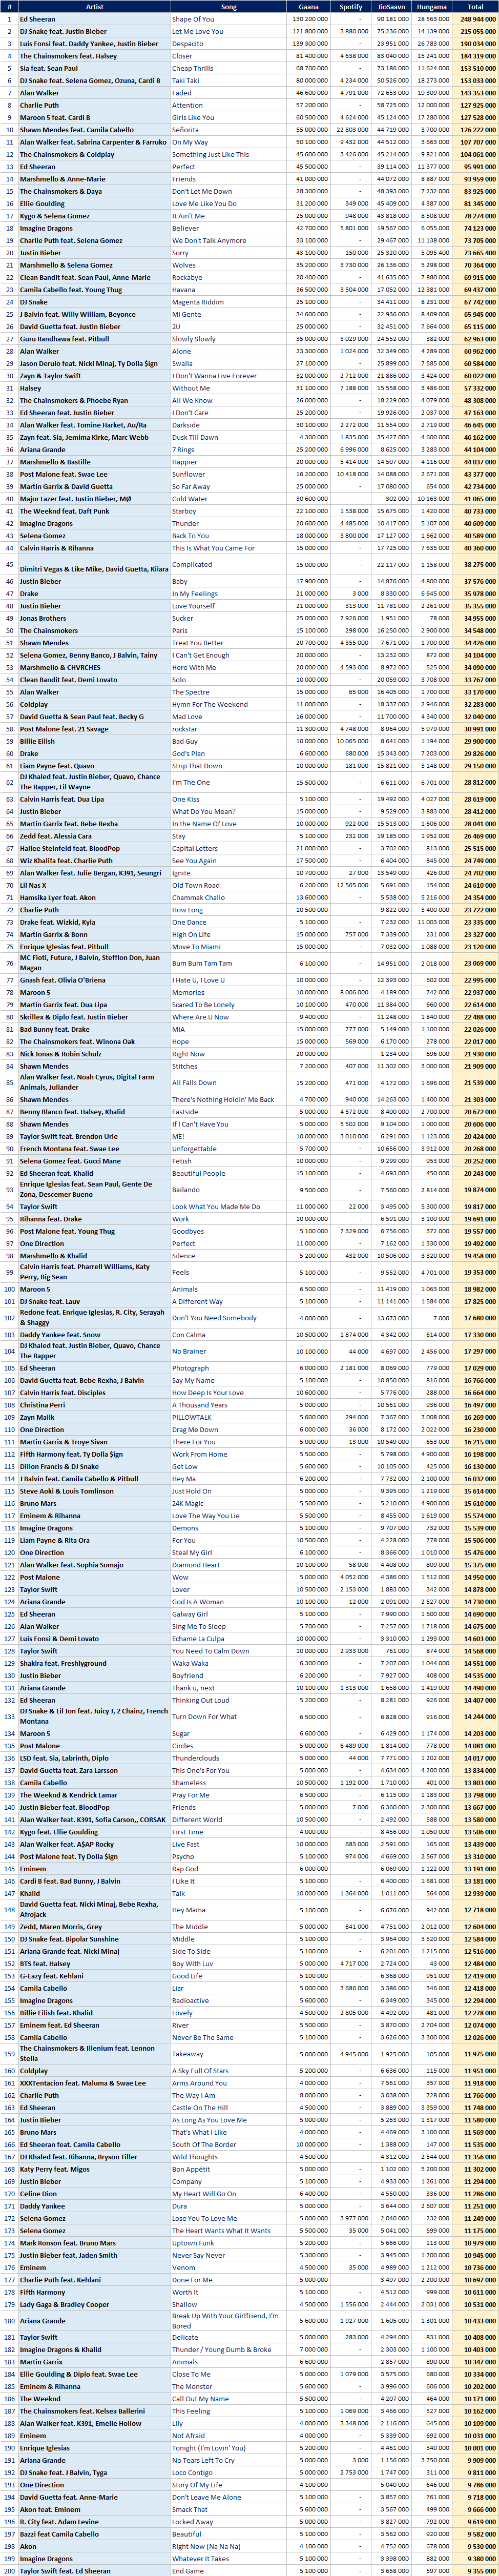Click the total value 248 944 000
This screenshot has height=2576, width=499.
(475, 19)
